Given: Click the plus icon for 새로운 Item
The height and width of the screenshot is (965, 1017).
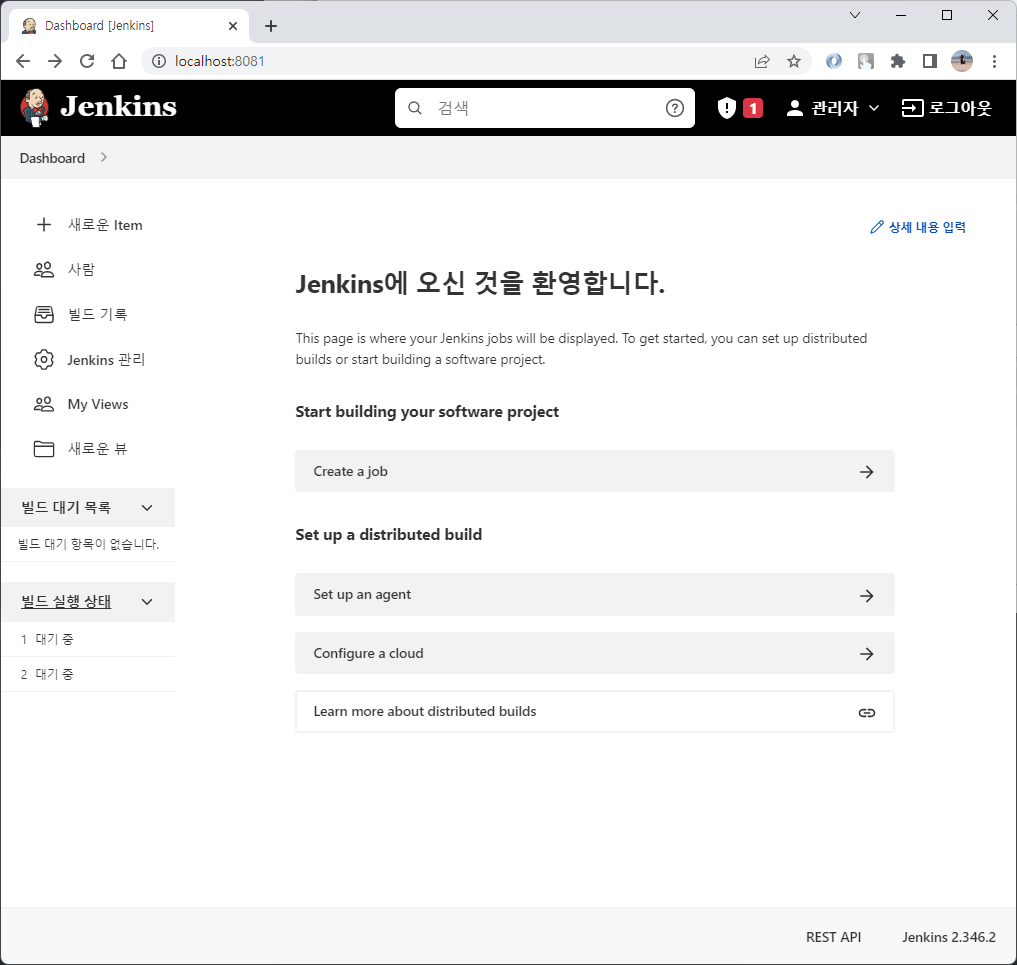Looking at the screenshot, I should click(x=43, y=224).
